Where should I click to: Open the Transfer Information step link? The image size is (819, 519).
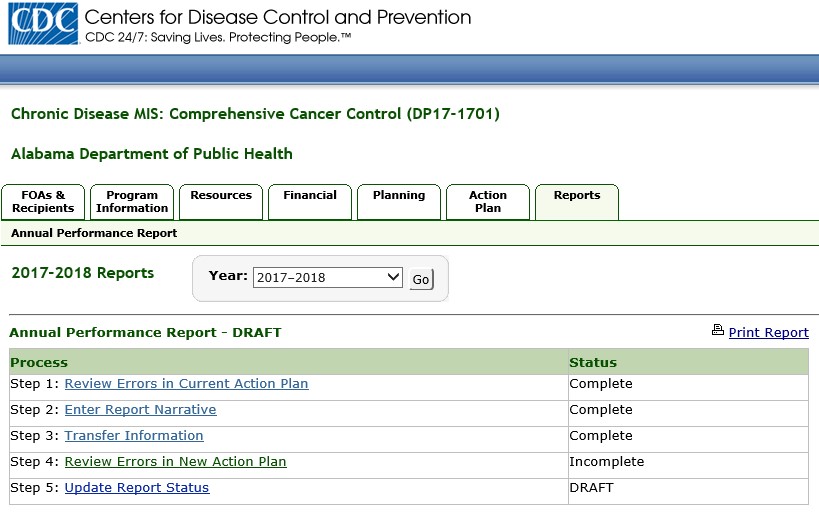[x=134, y=436]
